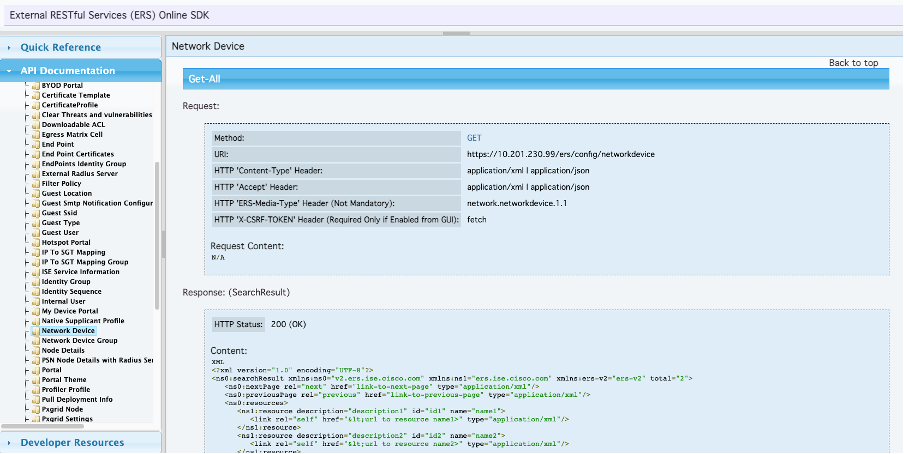Click the GET method link

pos(474,138)
